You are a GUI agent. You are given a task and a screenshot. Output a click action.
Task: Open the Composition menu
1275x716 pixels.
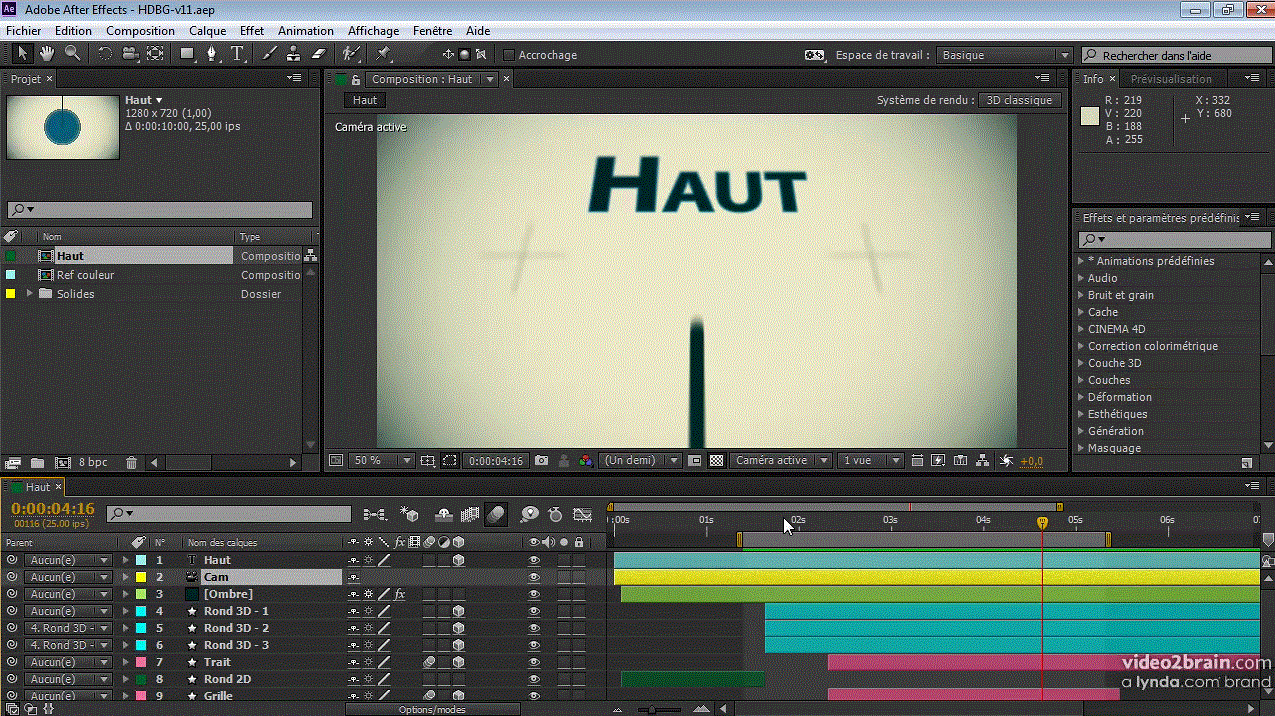[x=140, y=31]
